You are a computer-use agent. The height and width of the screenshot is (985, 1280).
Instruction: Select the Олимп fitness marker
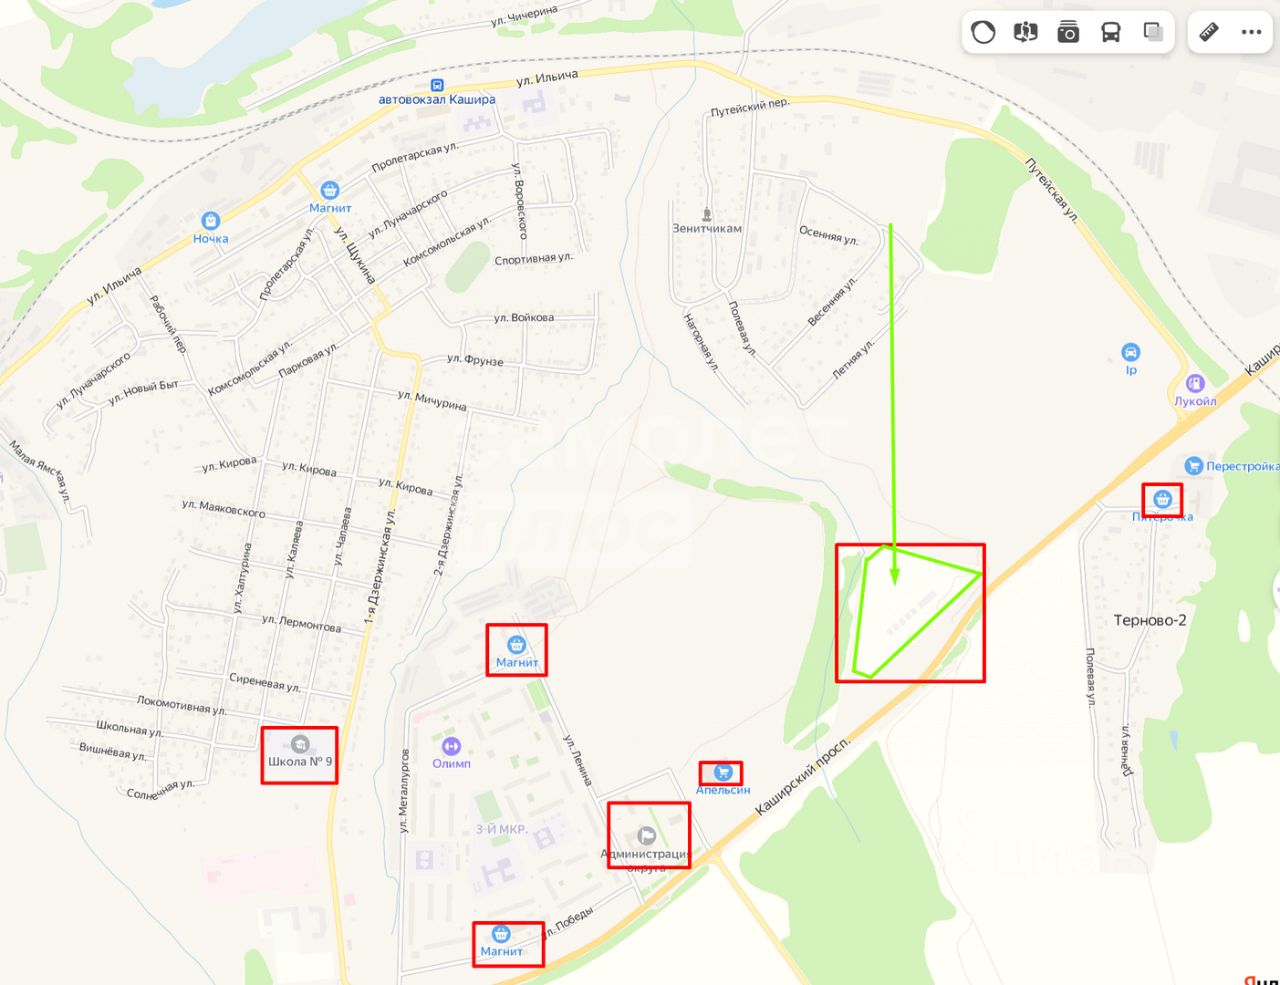click(451, 745)
